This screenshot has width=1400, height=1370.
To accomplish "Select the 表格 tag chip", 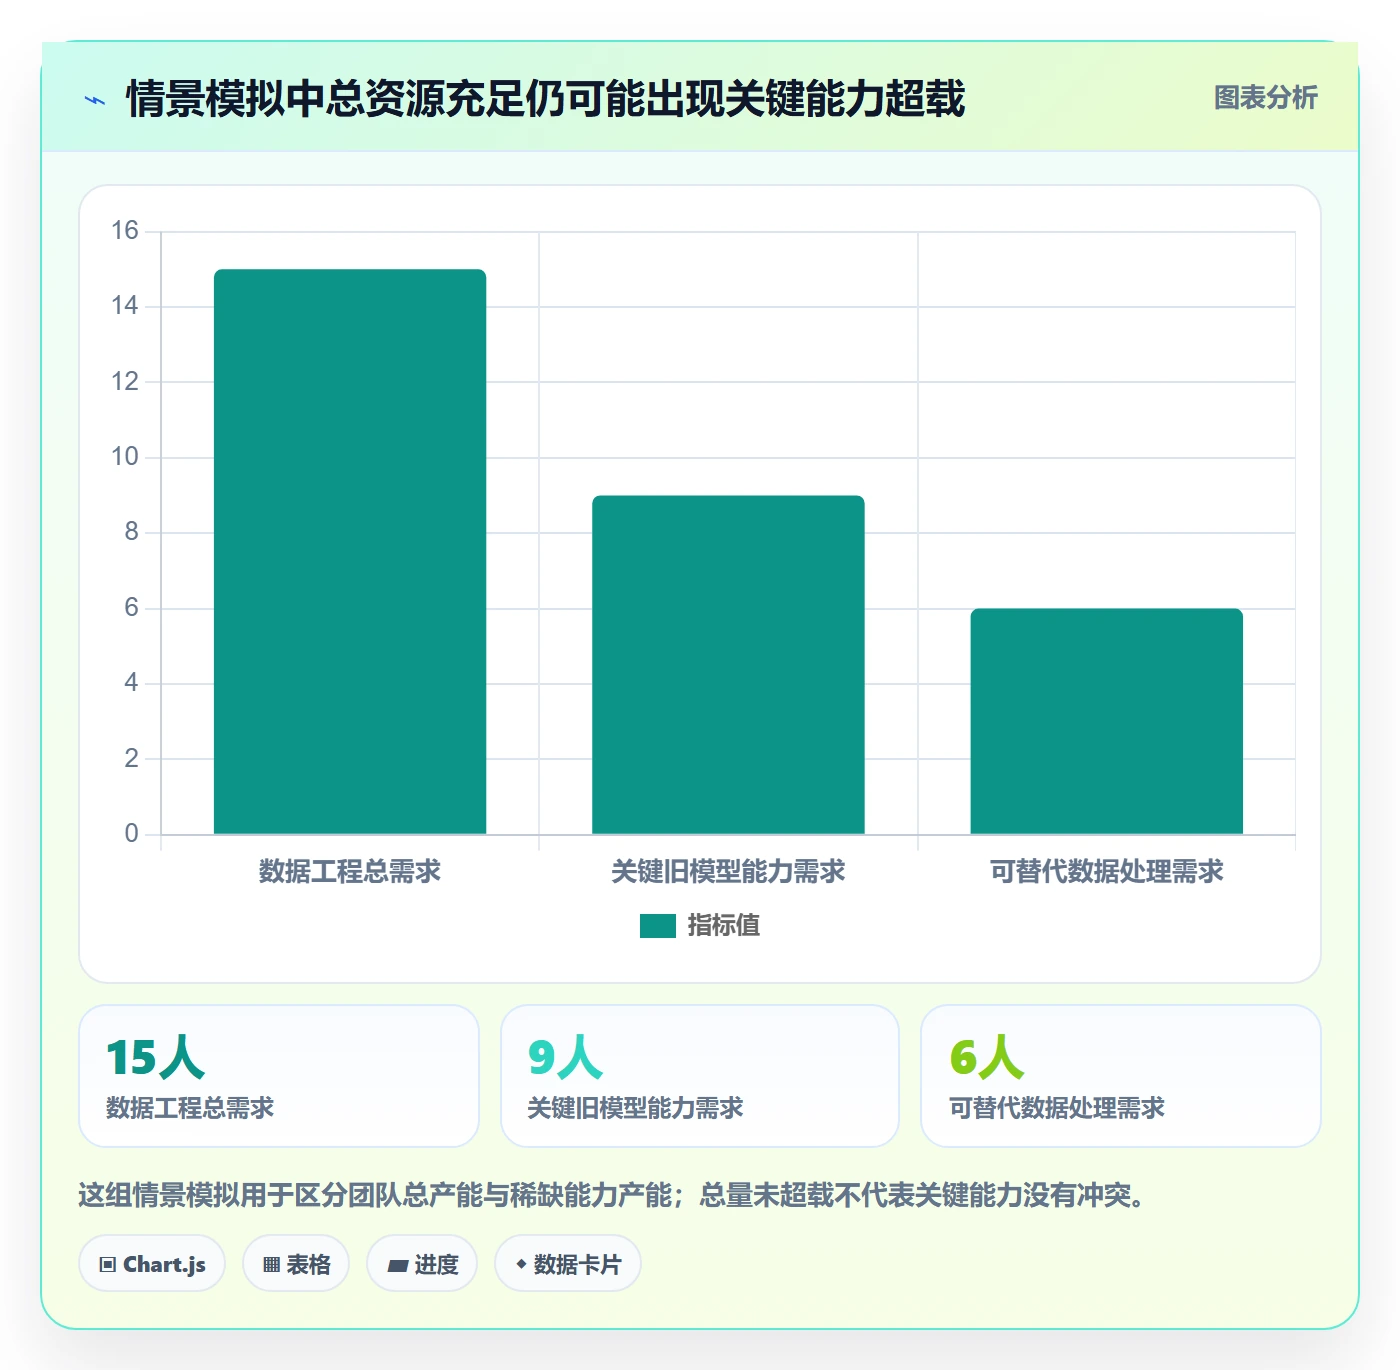I will (296, 1264).
